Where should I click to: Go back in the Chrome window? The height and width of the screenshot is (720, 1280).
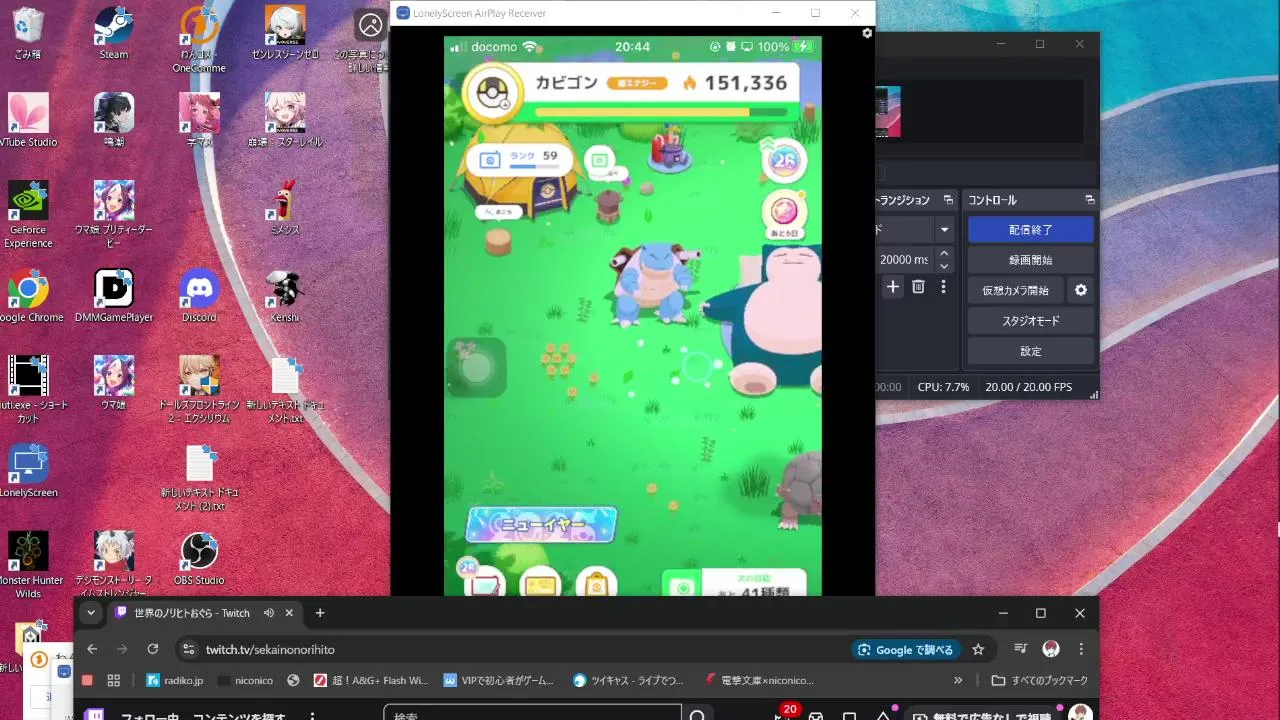tap(92, 649)
